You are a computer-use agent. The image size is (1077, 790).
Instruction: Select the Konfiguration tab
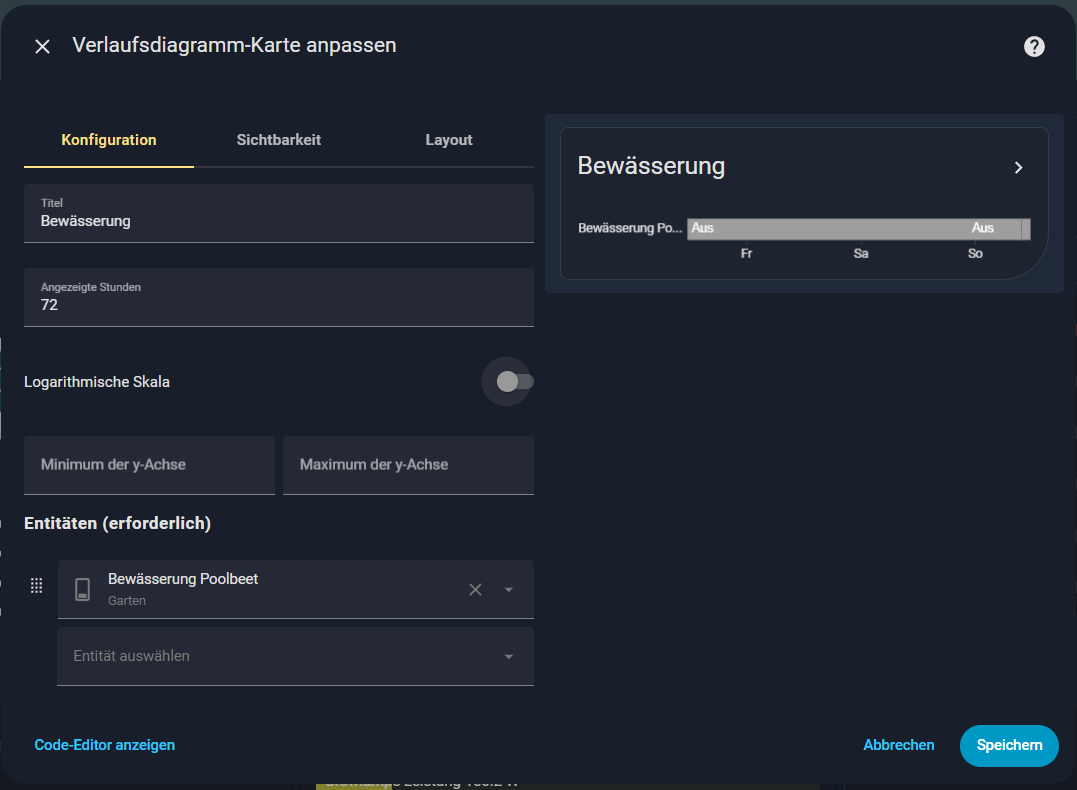[x=109, y=140]
